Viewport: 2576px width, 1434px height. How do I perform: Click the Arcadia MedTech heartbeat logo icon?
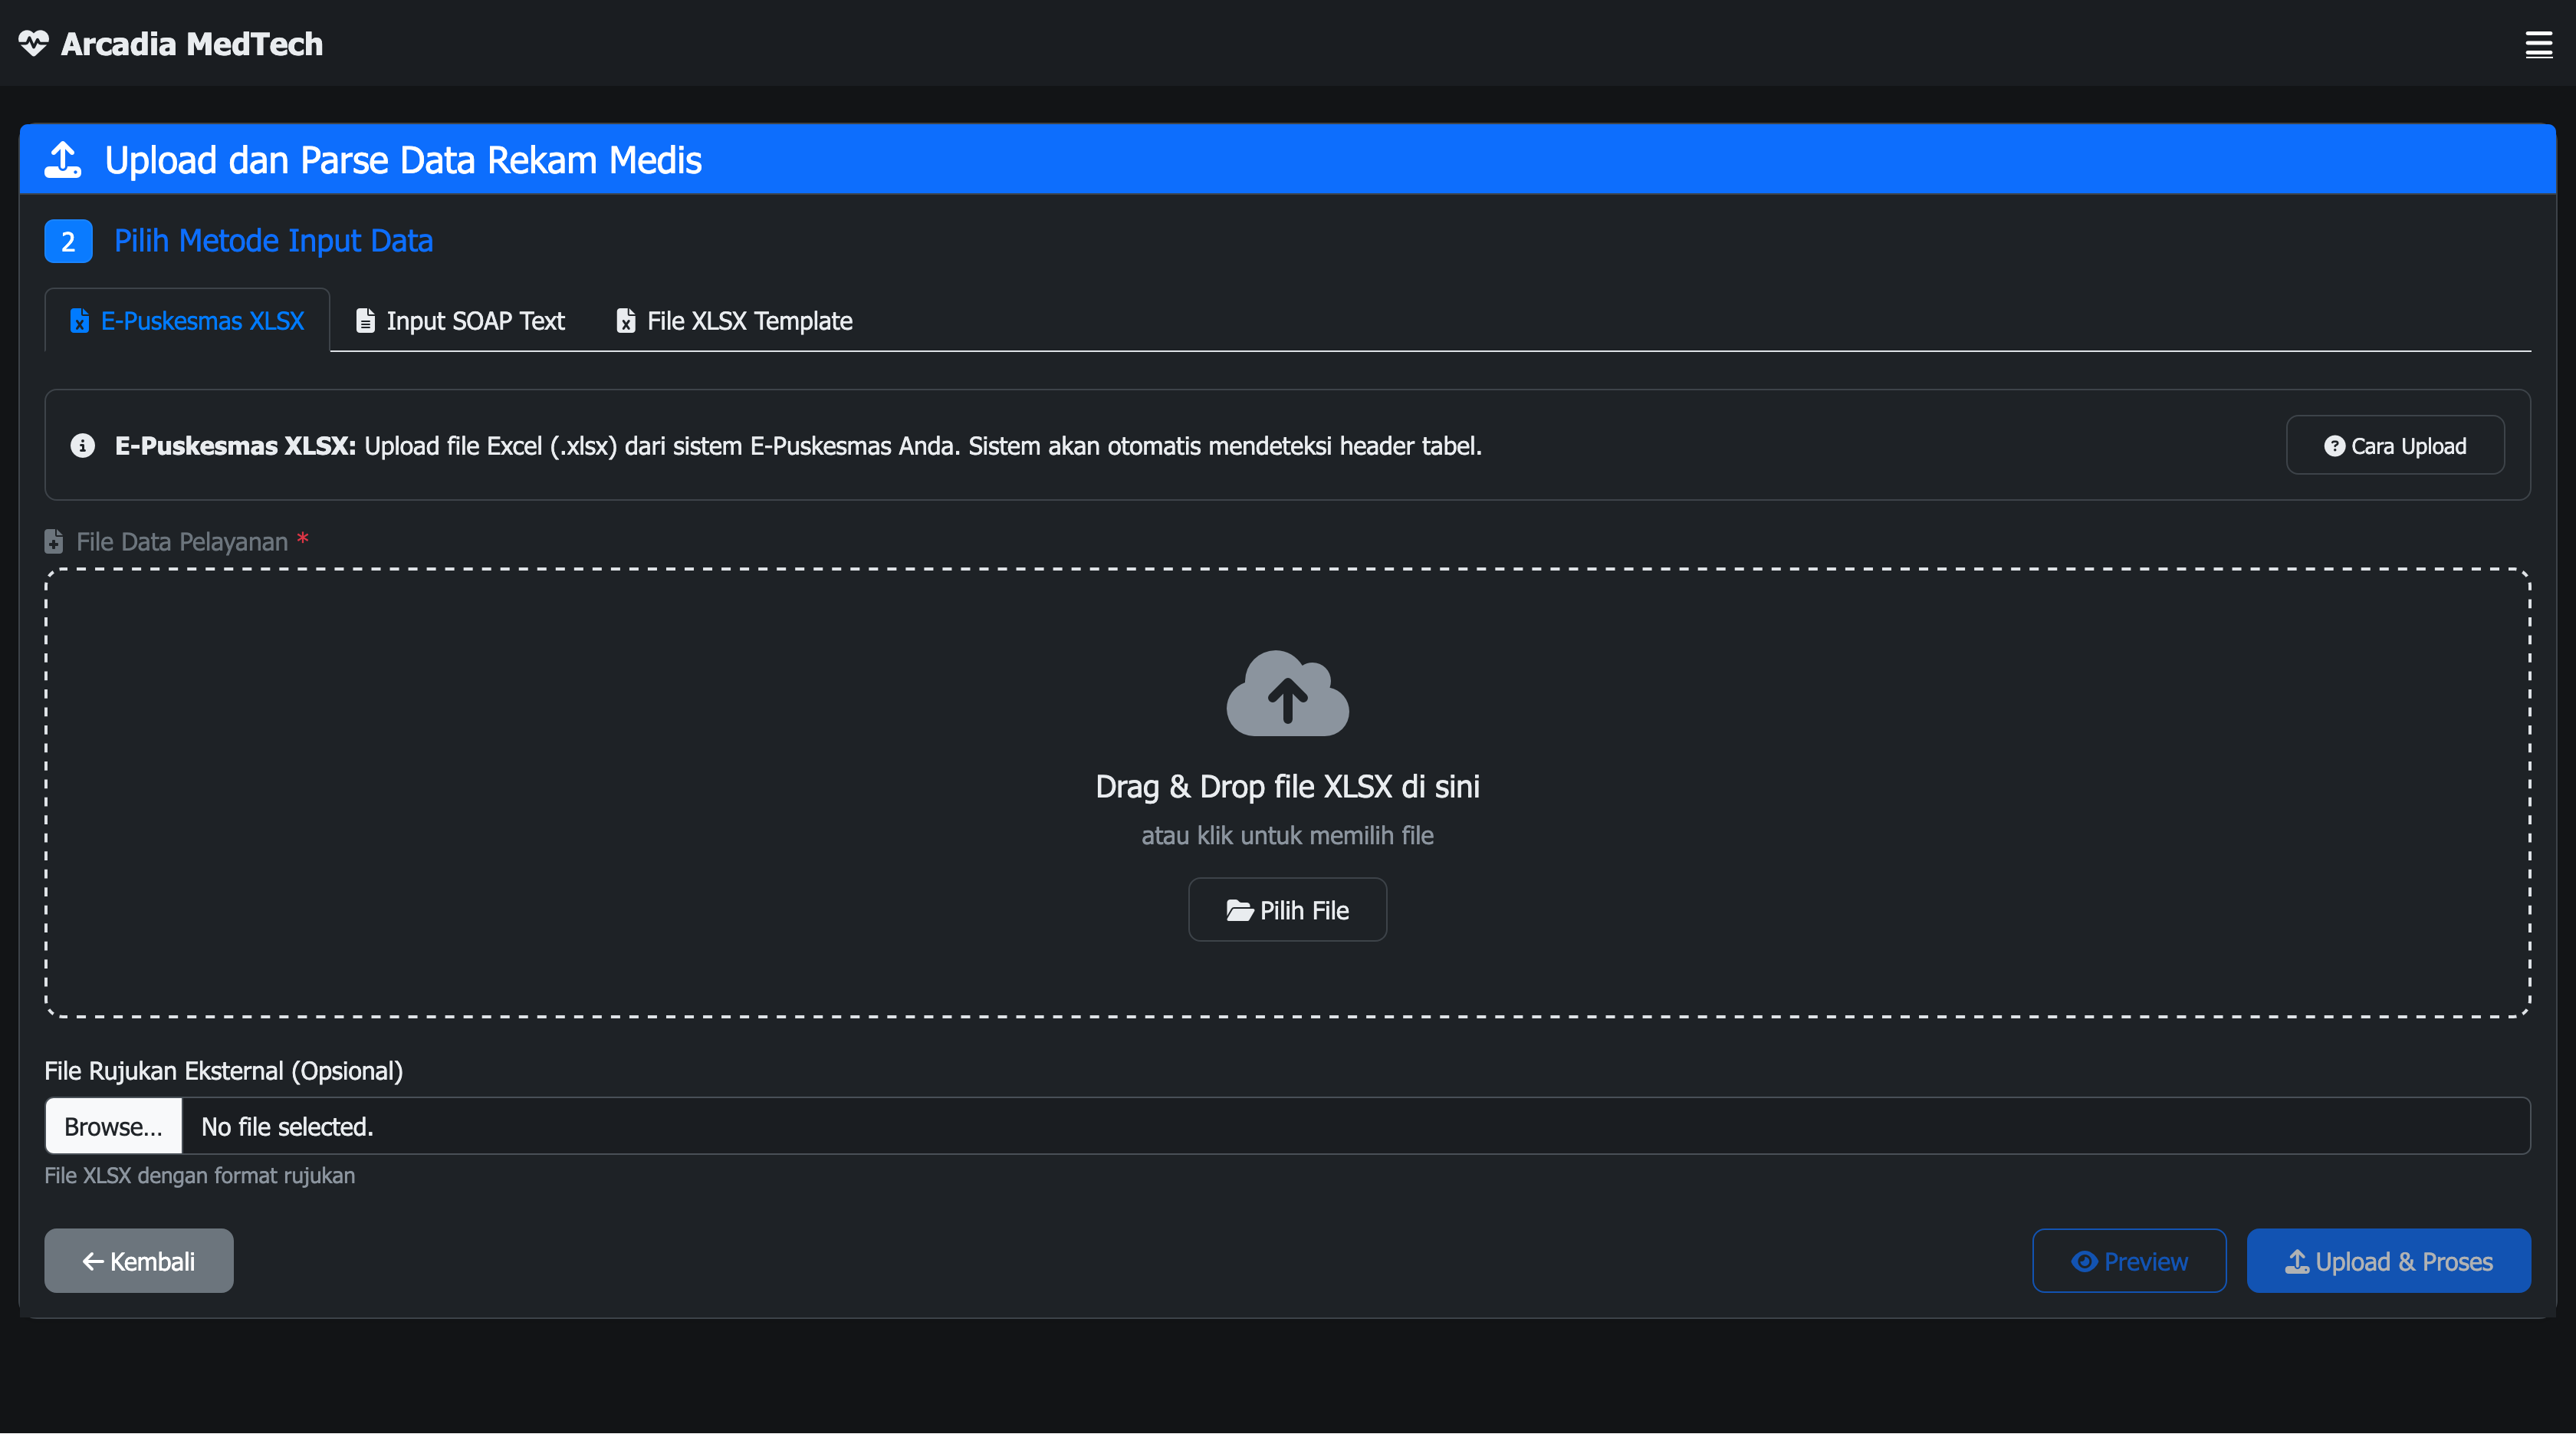tap(33, 43)
